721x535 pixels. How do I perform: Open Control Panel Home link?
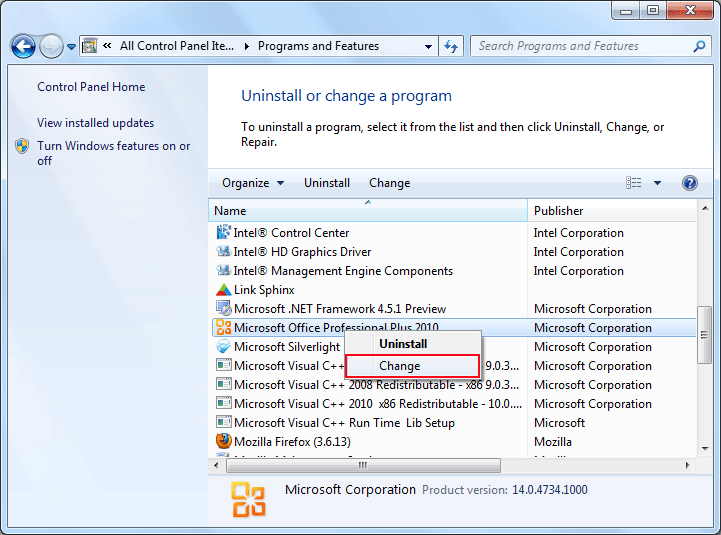click(91, 87)
